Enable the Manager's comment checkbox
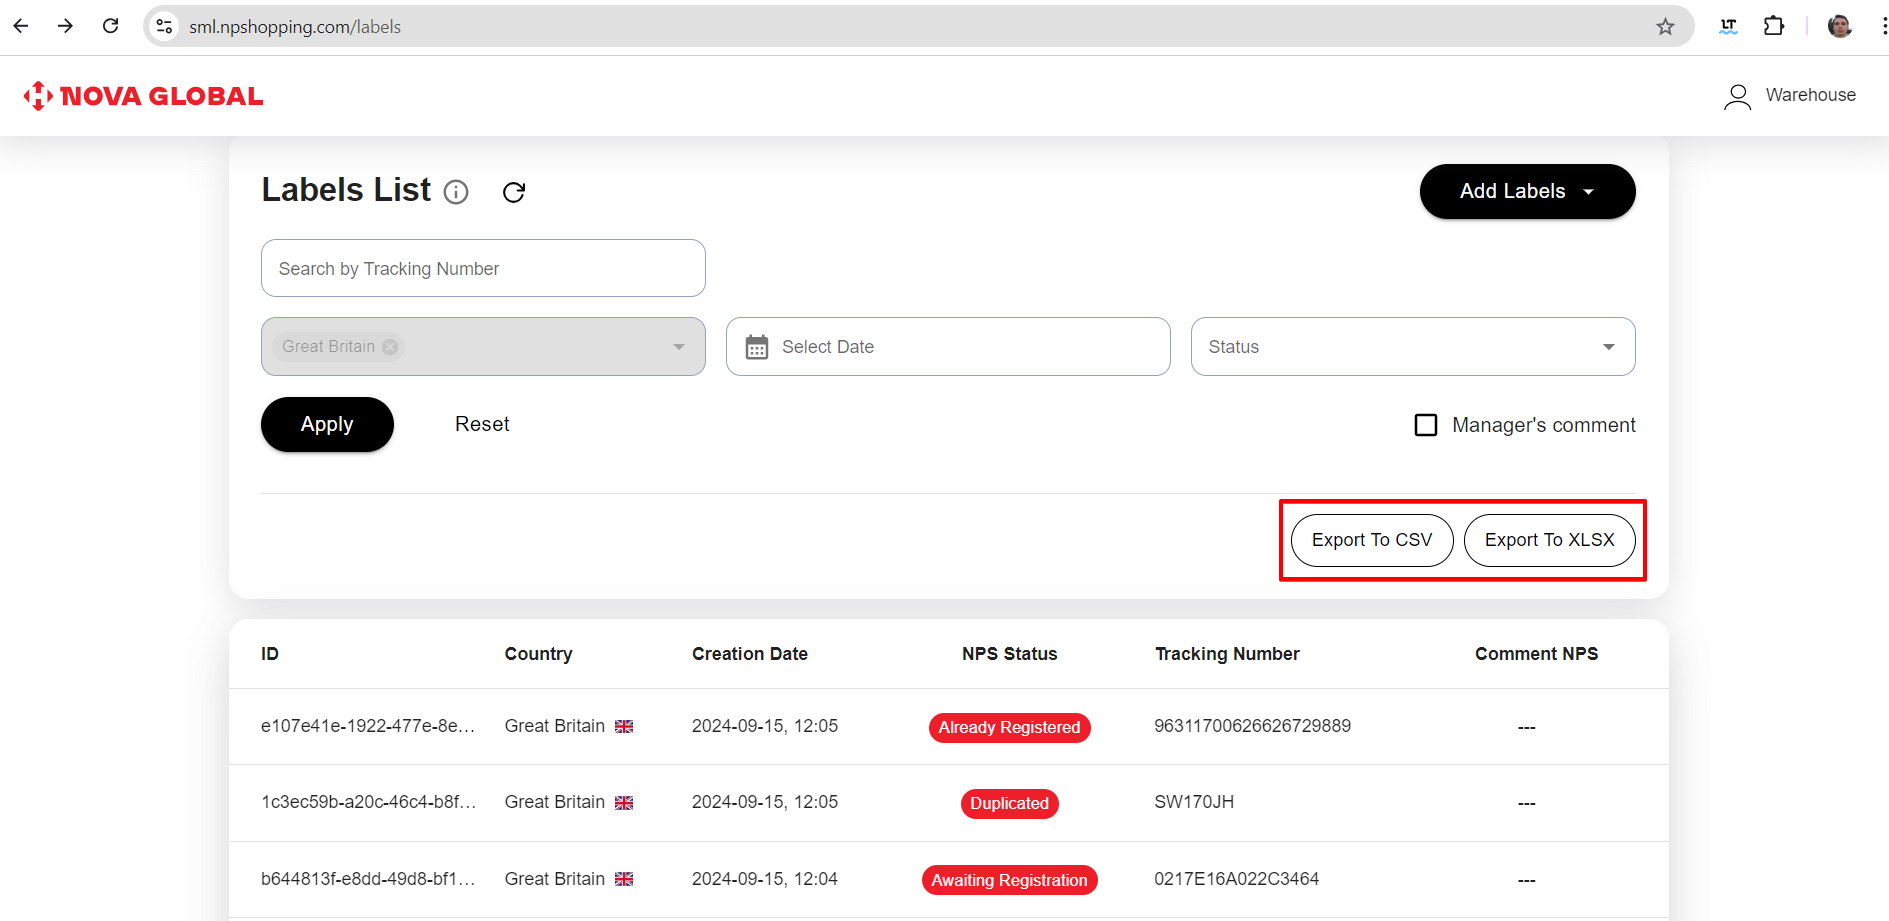The height and width of the screenshot is (921, 1889). pyautogui.click(x=1426, y=425)
